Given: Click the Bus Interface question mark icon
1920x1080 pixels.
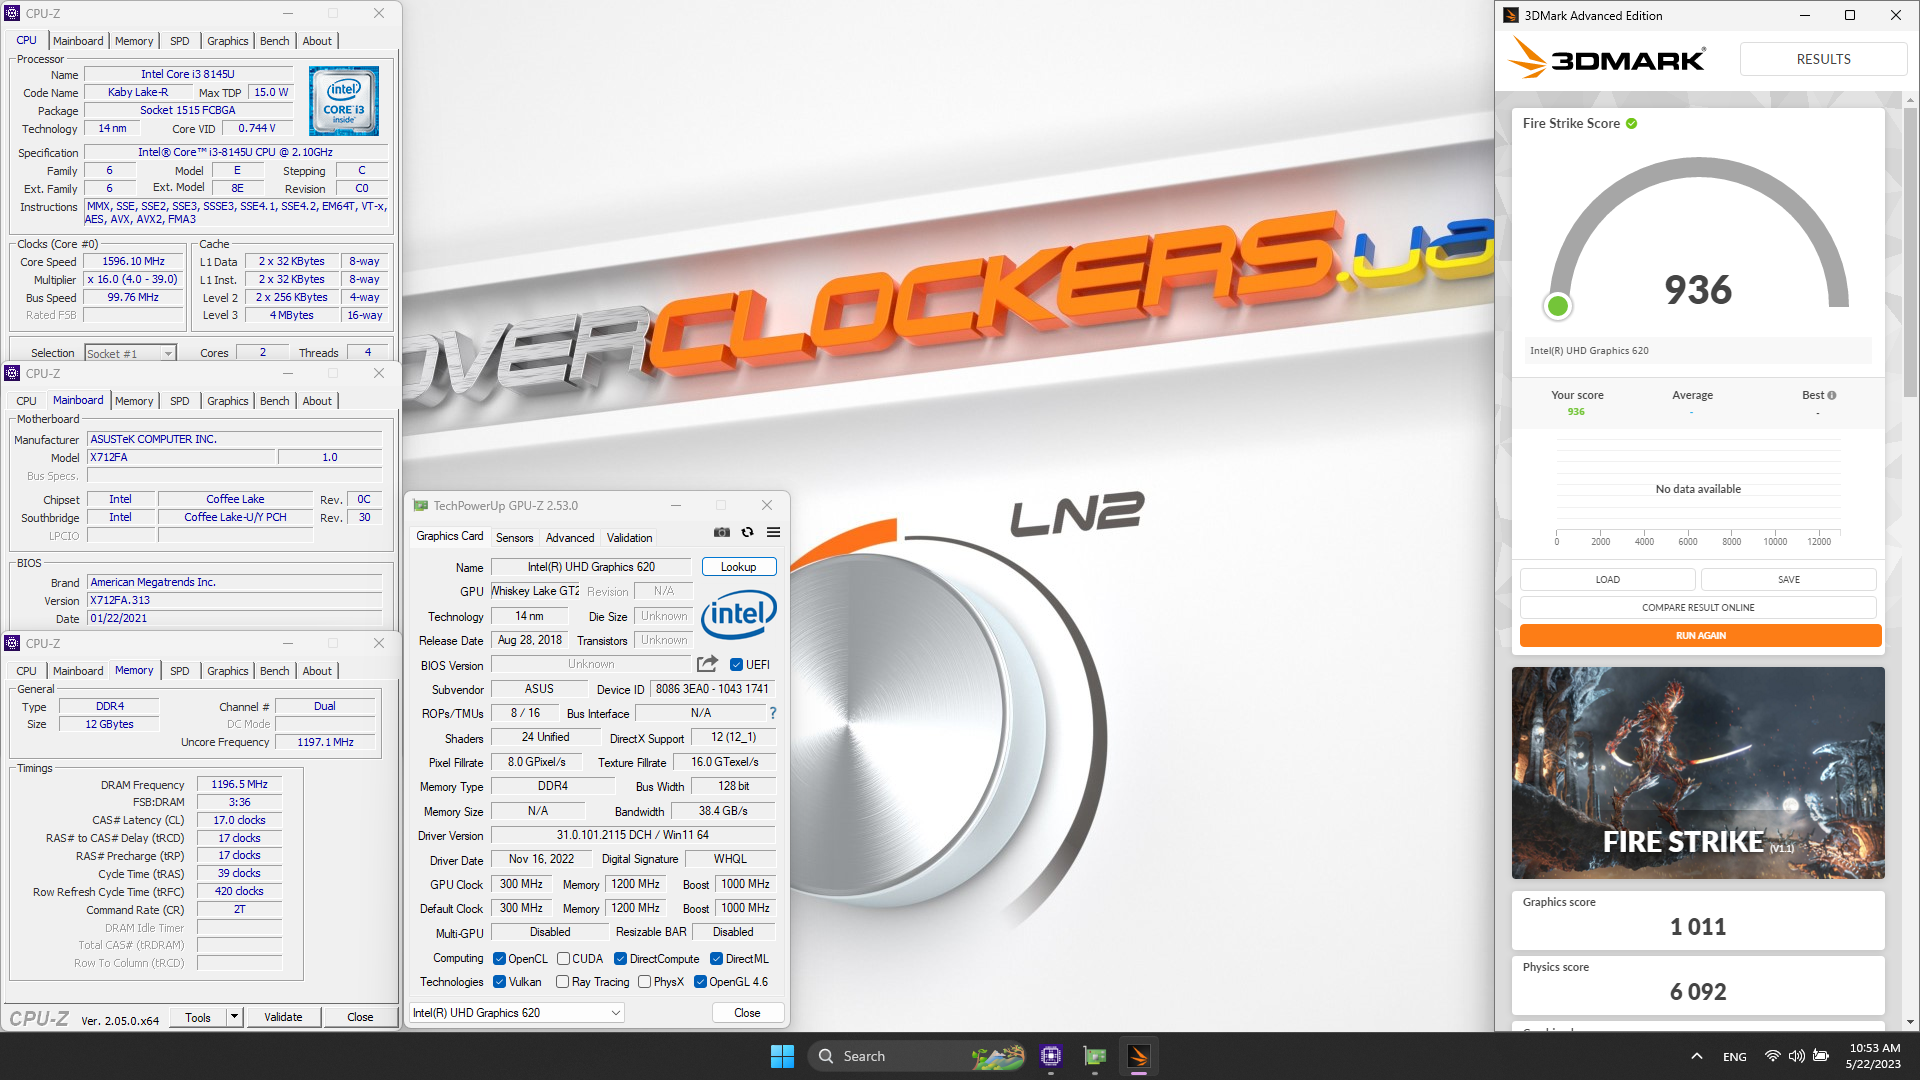Looking at the screenshot, I should (773, 713).
